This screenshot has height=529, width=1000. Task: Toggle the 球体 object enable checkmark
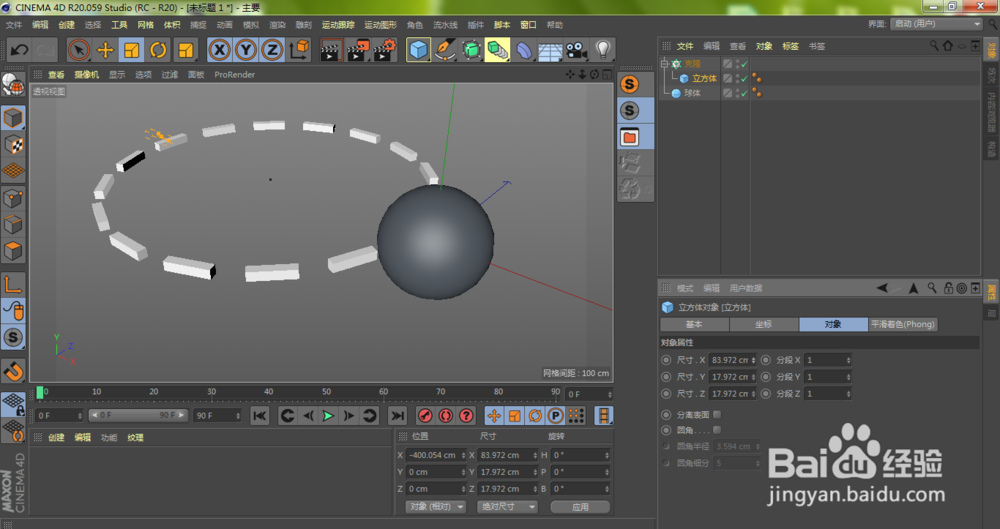pyautogui.click(x=744, y=93)
